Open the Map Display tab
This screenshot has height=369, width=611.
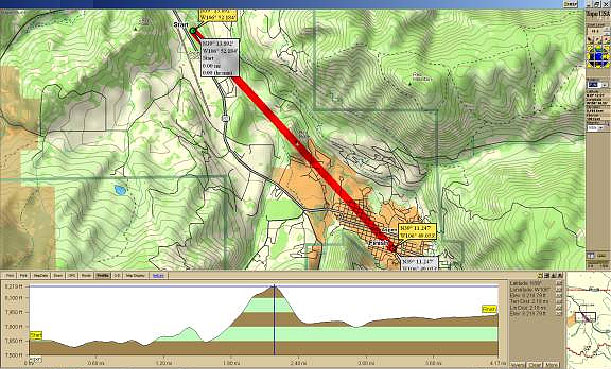tap(135, 275)
